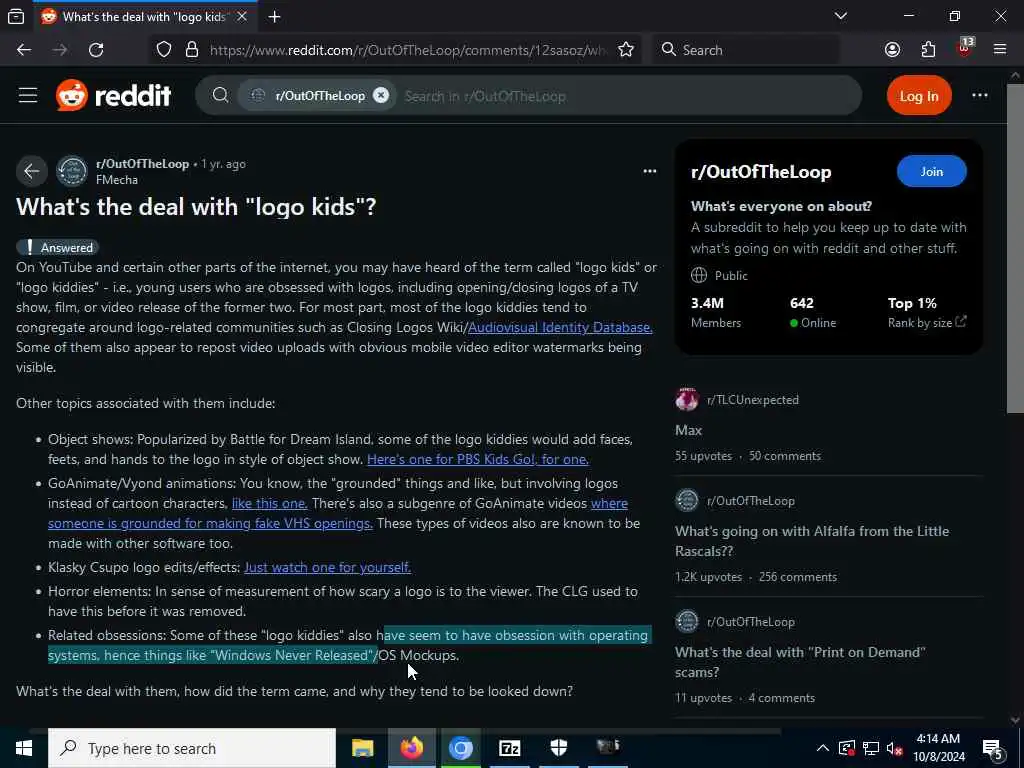This screenshot has height=768, width=1024.
Task: Open Windows Security shield taskbar icon
Action: [558, 748]
